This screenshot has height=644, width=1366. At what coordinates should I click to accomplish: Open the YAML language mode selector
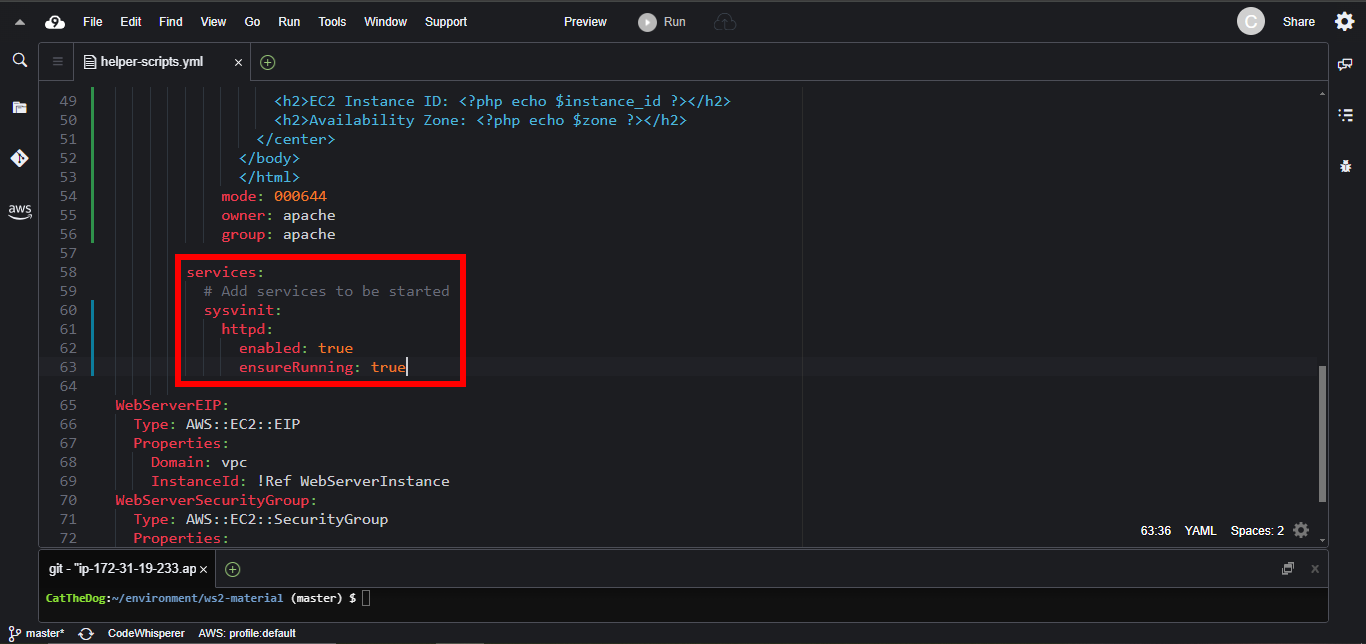(1200, 531)
